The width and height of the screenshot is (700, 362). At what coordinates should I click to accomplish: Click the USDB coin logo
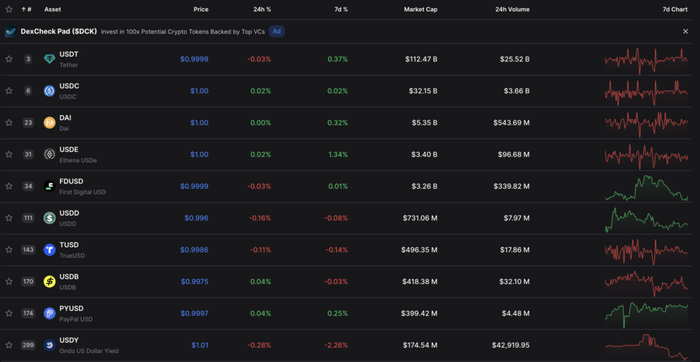(49, 281)
